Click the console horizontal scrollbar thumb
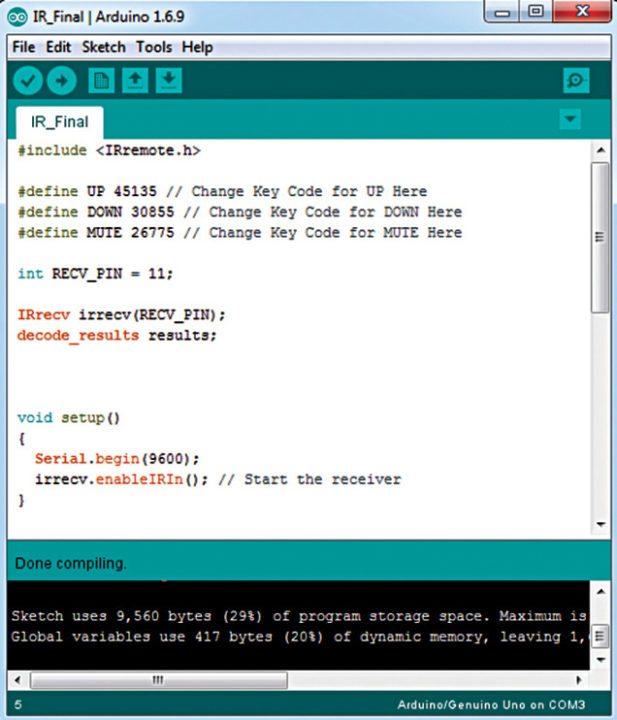This screenshot has height=720, width=617. click(x=158, y=680)
